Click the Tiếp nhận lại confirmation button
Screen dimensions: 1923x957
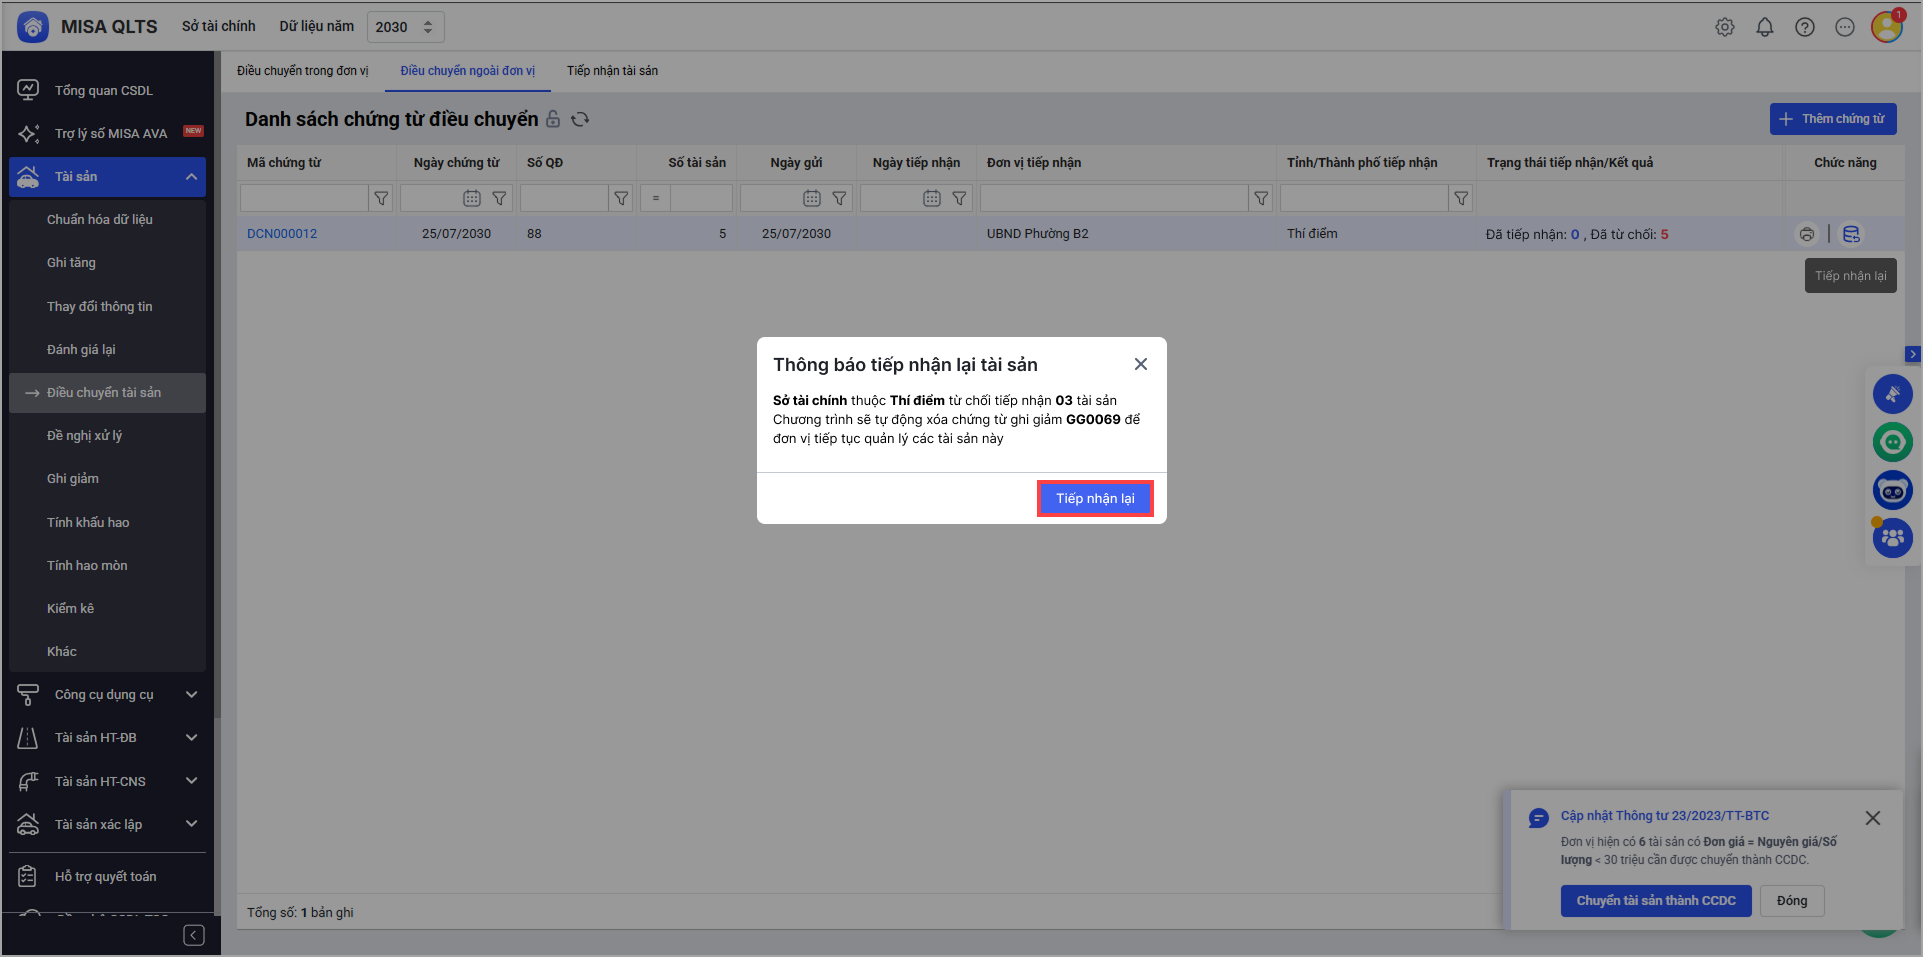1095,498
